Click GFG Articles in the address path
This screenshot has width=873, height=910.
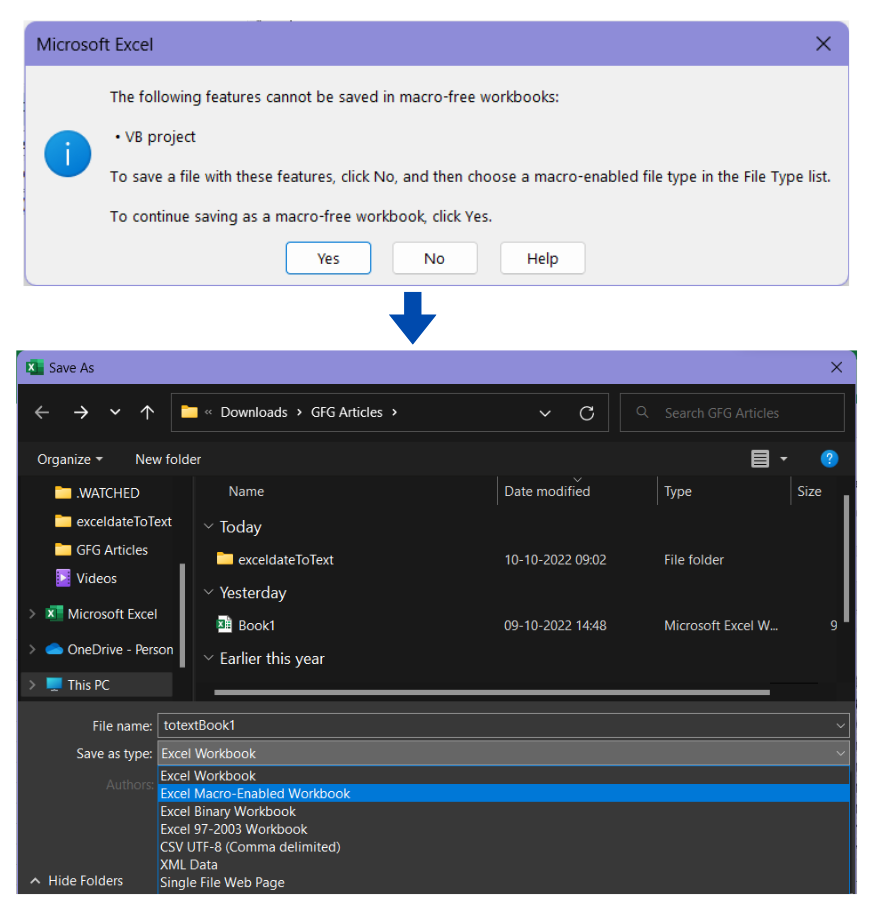click(347, 413)
